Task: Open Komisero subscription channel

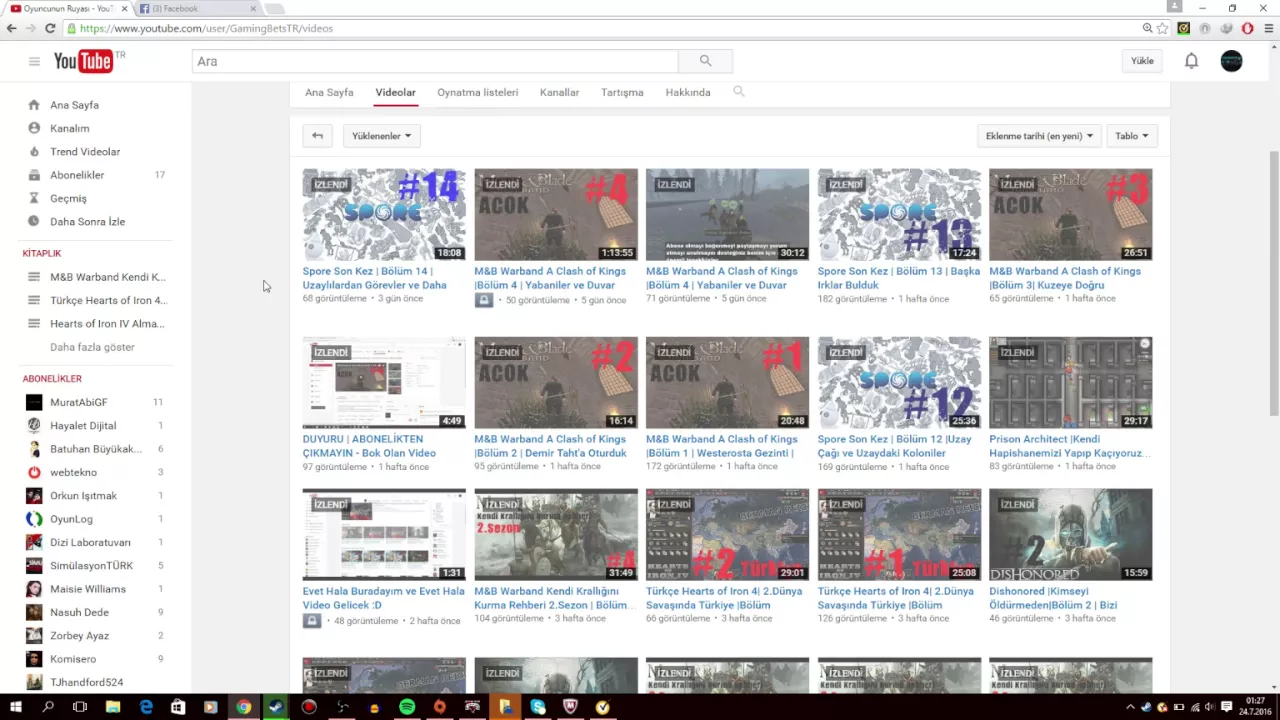Action: pos(73,659)
